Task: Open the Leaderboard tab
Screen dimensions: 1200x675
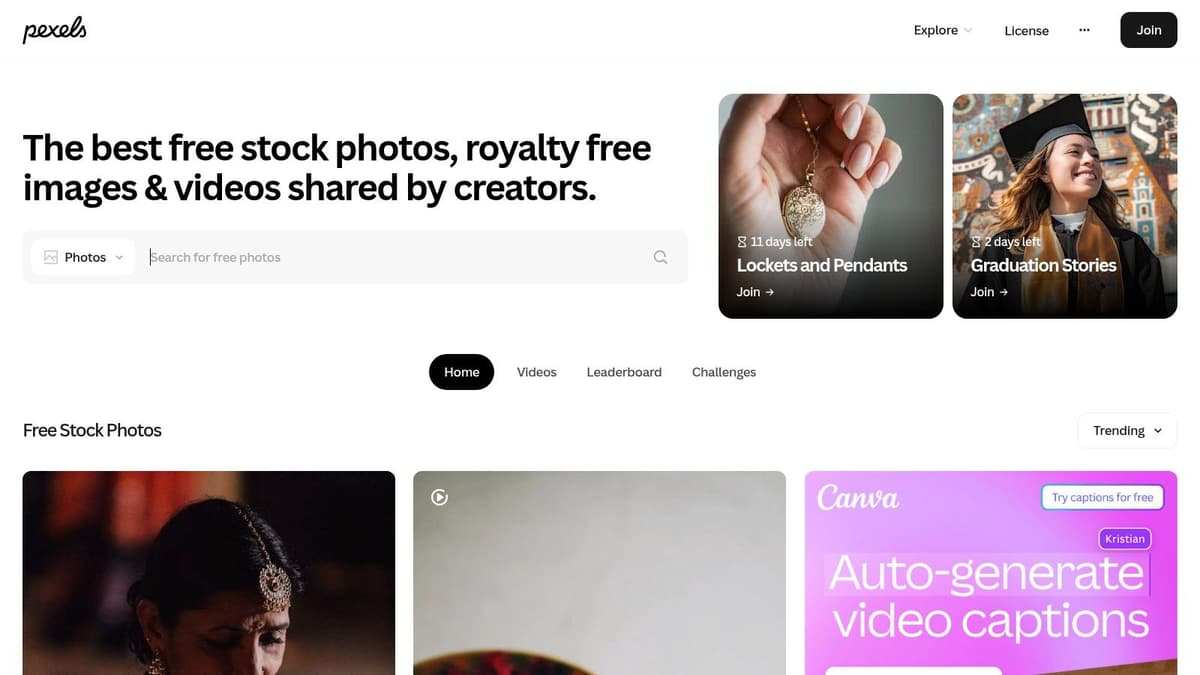Action: click(624, 372)
